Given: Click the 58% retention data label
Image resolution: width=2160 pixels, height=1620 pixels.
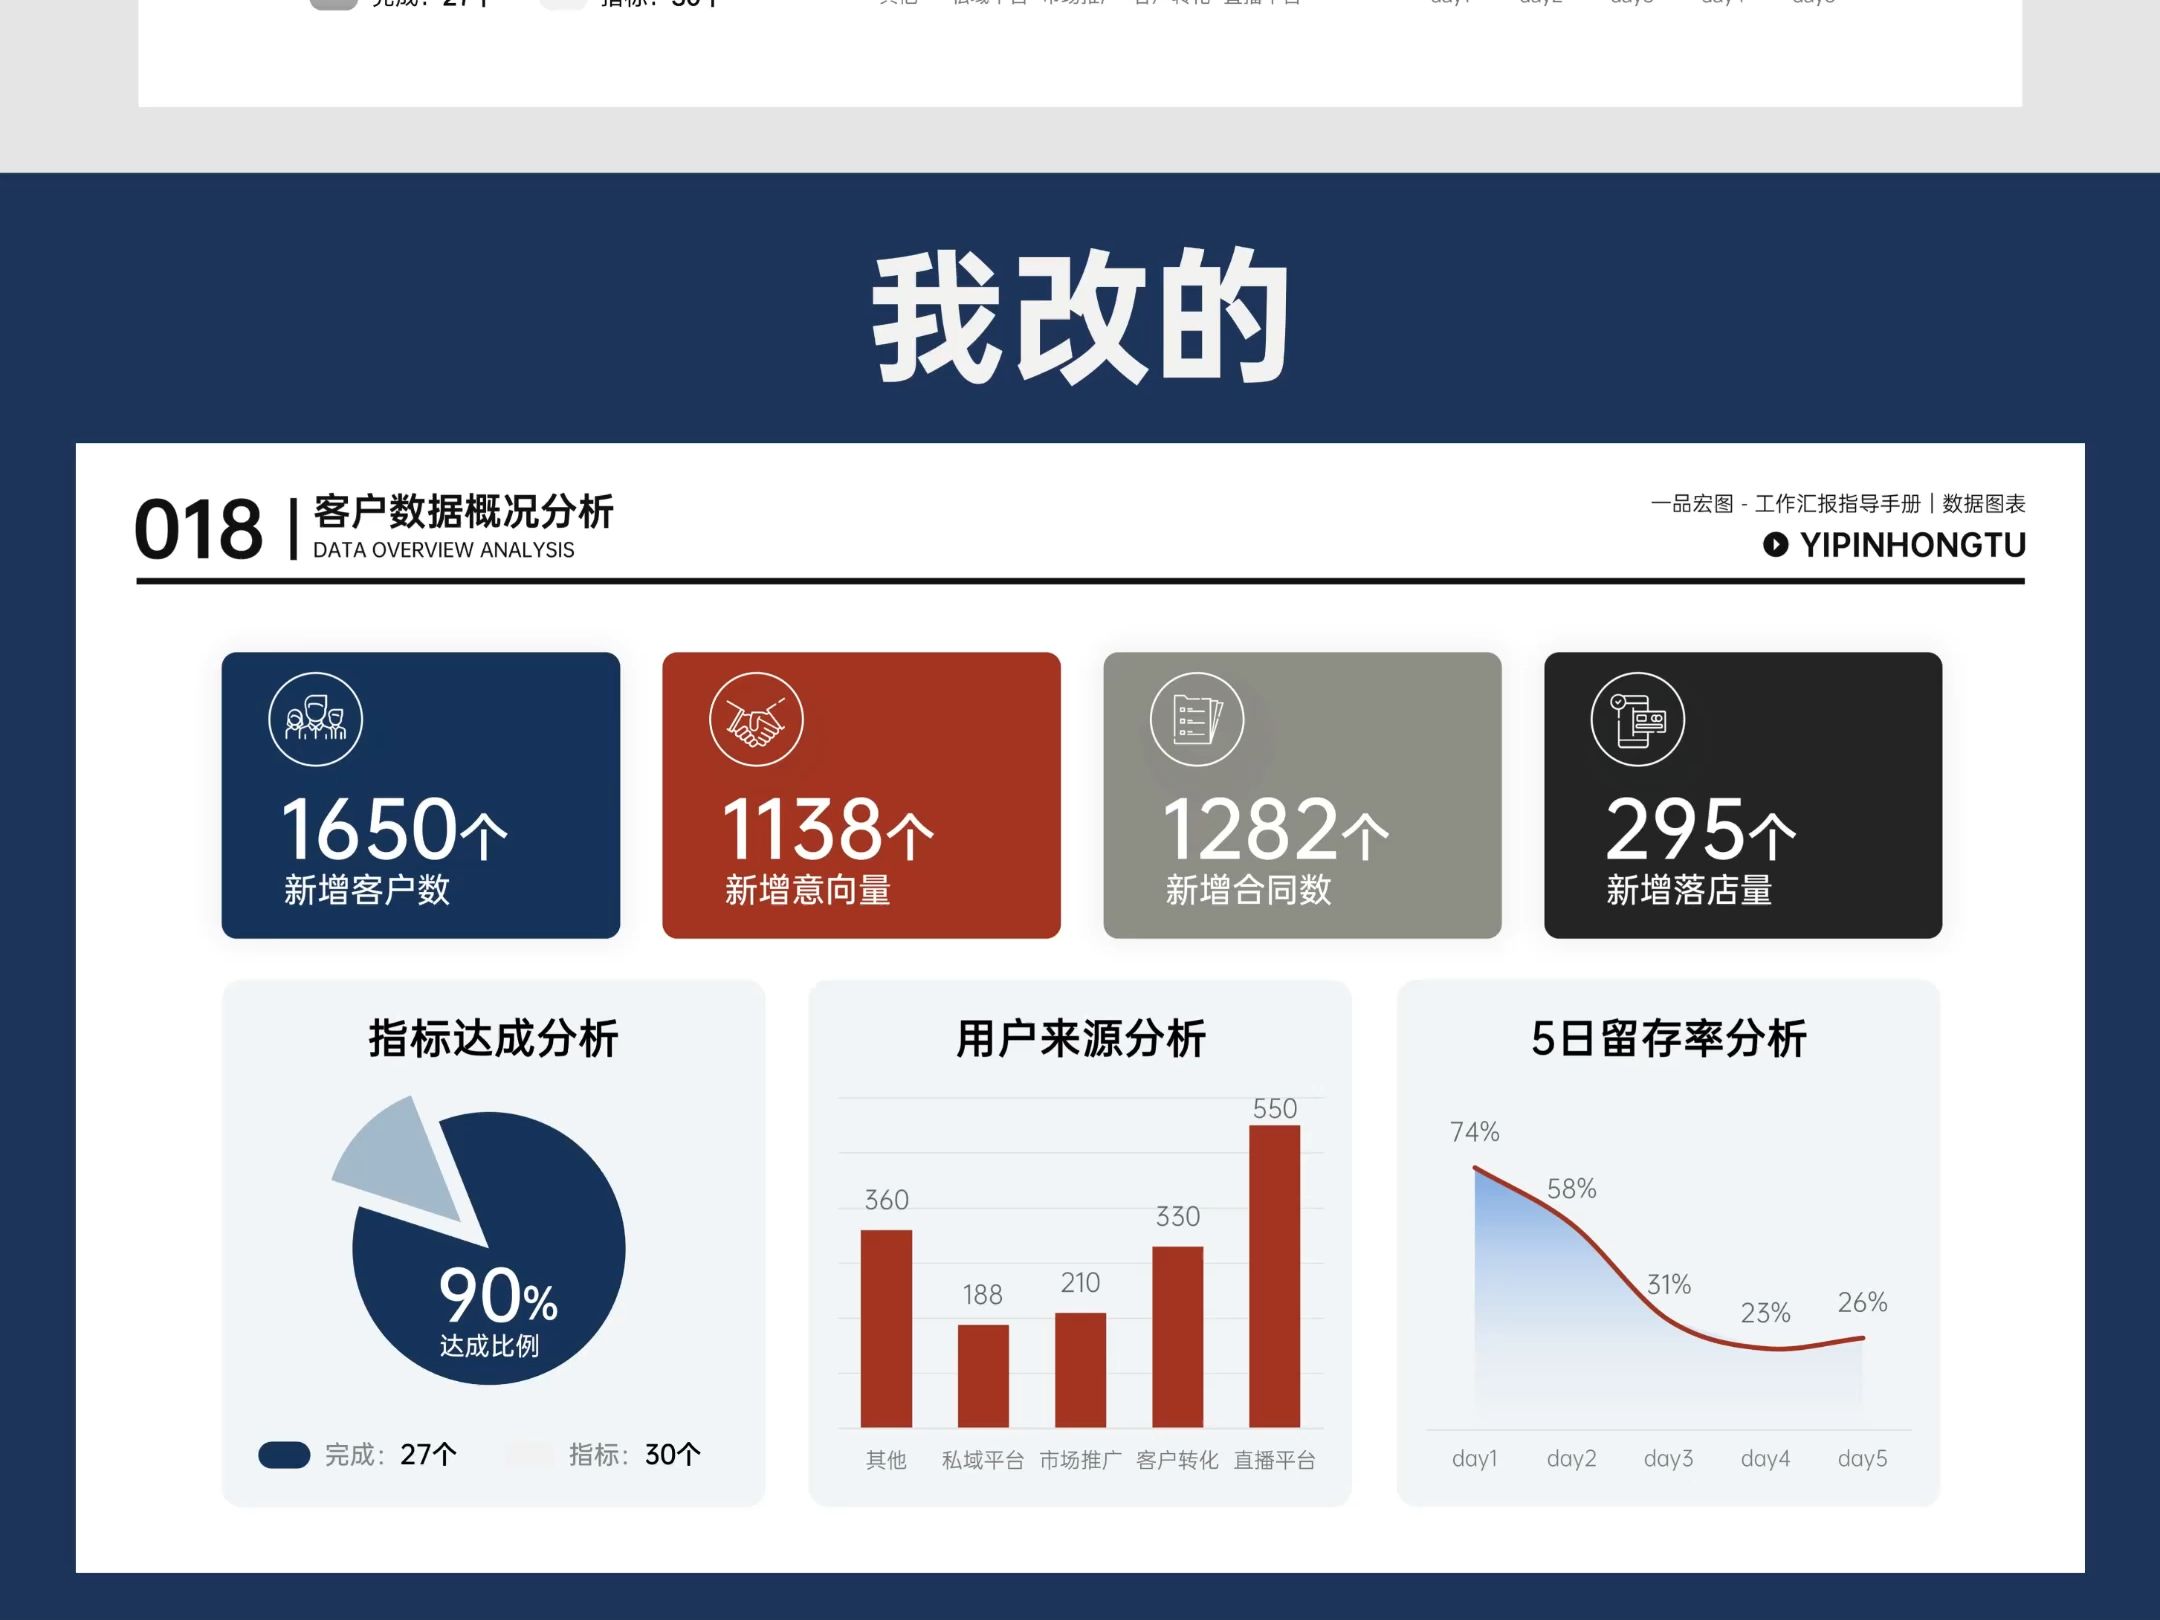Looking at the screenshot, I should (x=1572, y=1189).
